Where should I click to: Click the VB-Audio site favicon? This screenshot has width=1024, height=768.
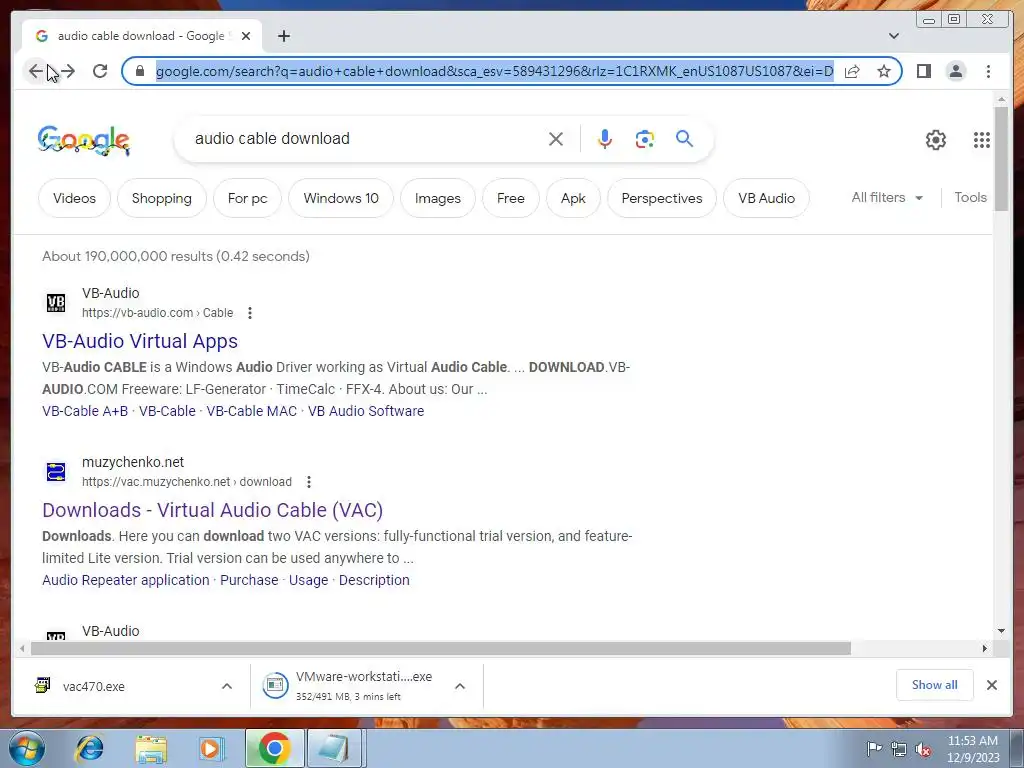(x=56, y=303)
